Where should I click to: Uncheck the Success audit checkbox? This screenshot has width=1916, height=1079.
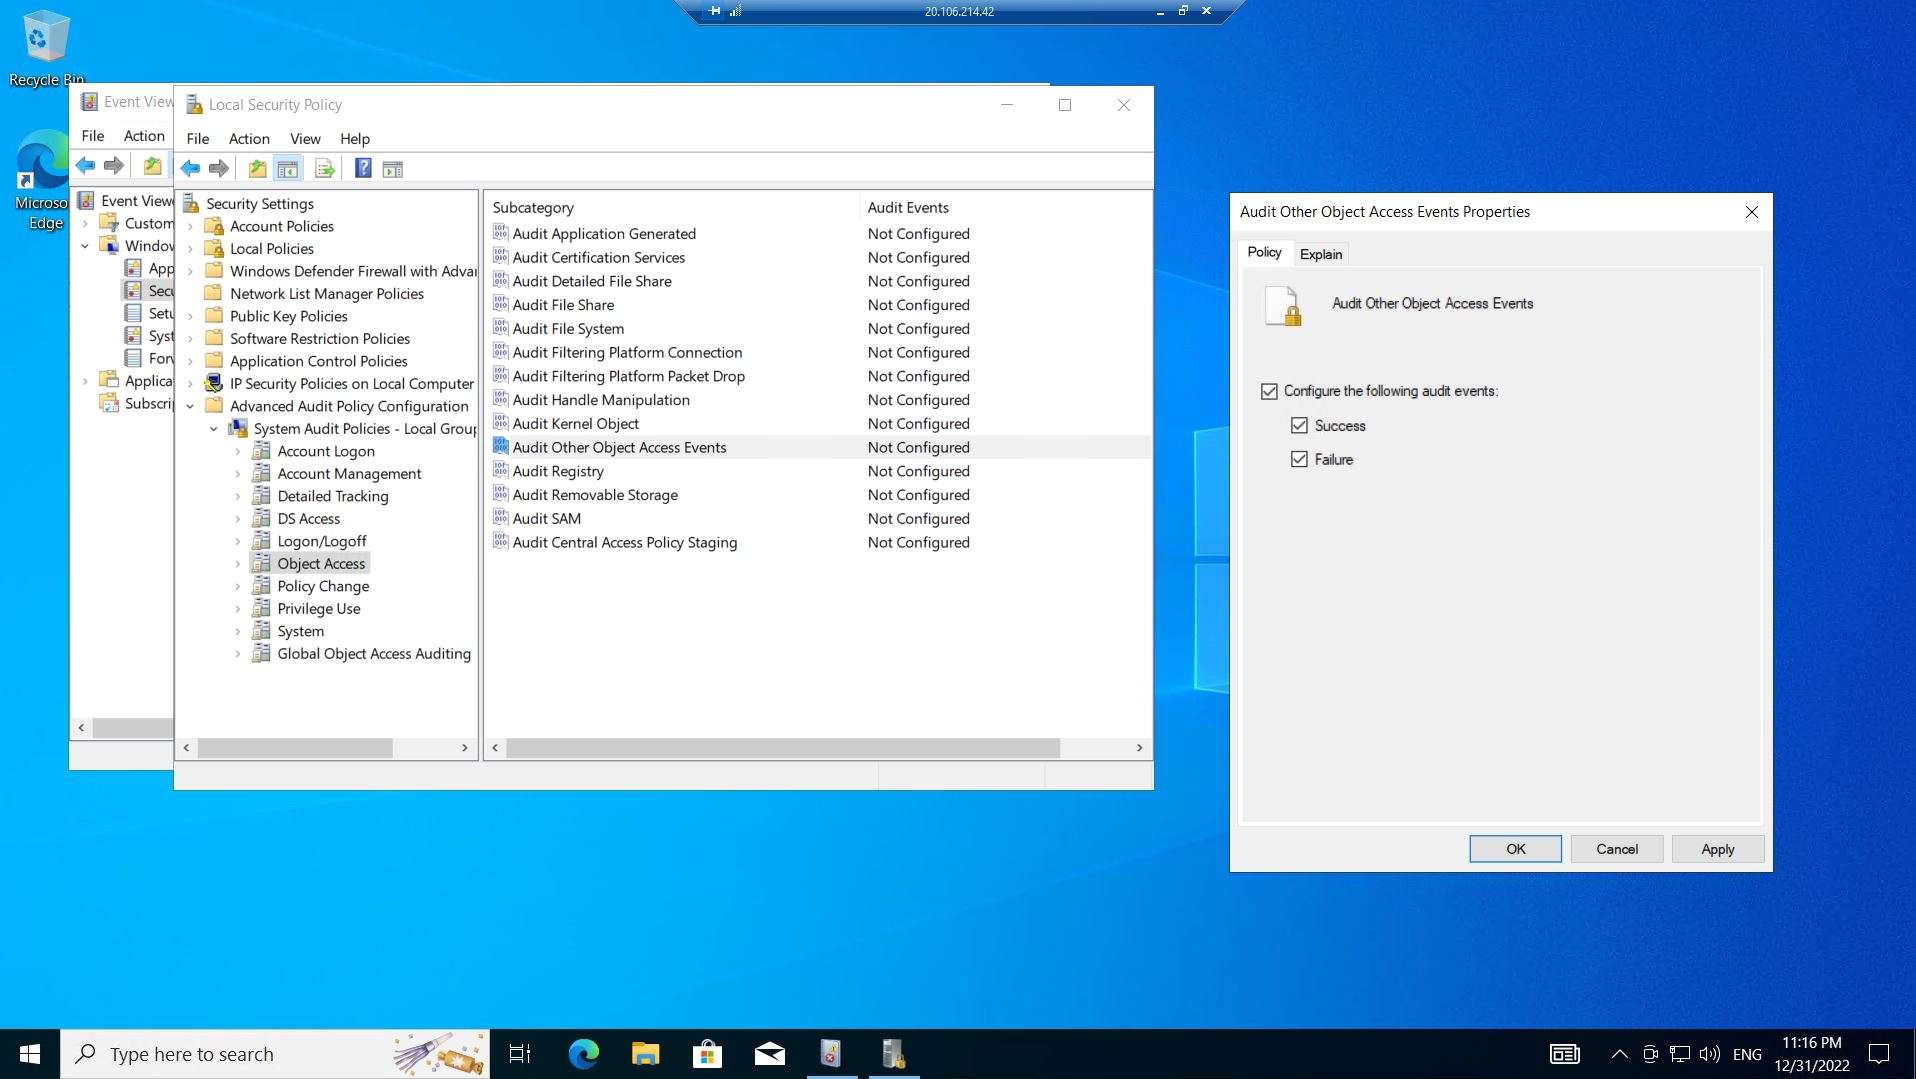coord(1299,425)
